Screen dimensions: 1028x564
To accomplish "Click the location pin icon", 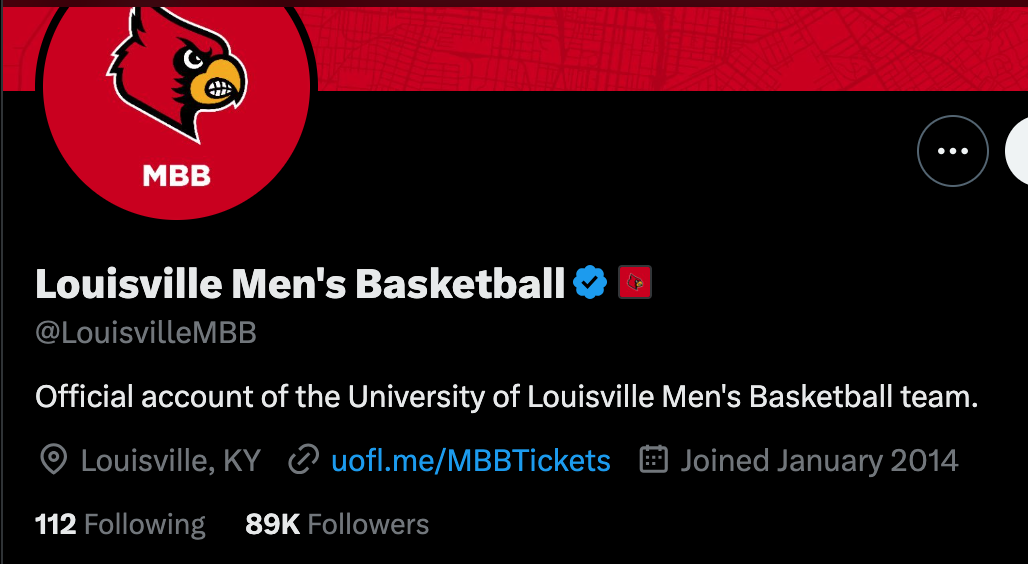I will 53,460.
